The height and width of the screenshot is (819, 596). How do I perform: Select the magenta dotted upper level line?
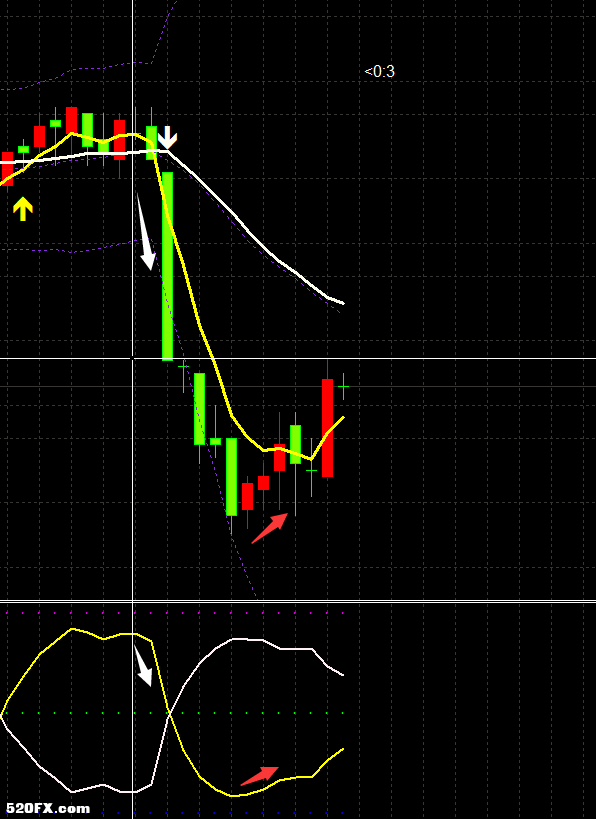pyautogui.click(x=172, y=613)
